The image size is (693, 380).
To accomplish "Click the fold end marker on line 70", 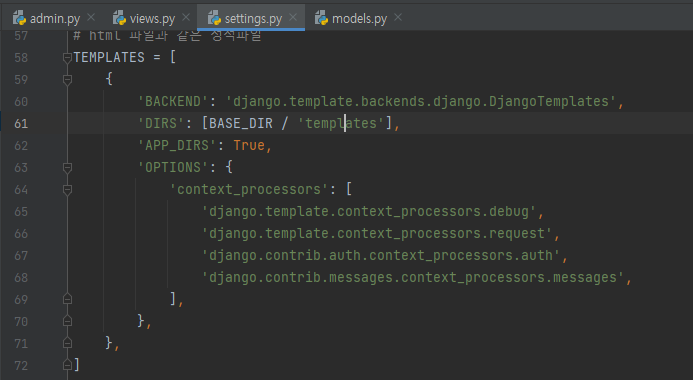I will pyautogui.click(x=67, y=321).
